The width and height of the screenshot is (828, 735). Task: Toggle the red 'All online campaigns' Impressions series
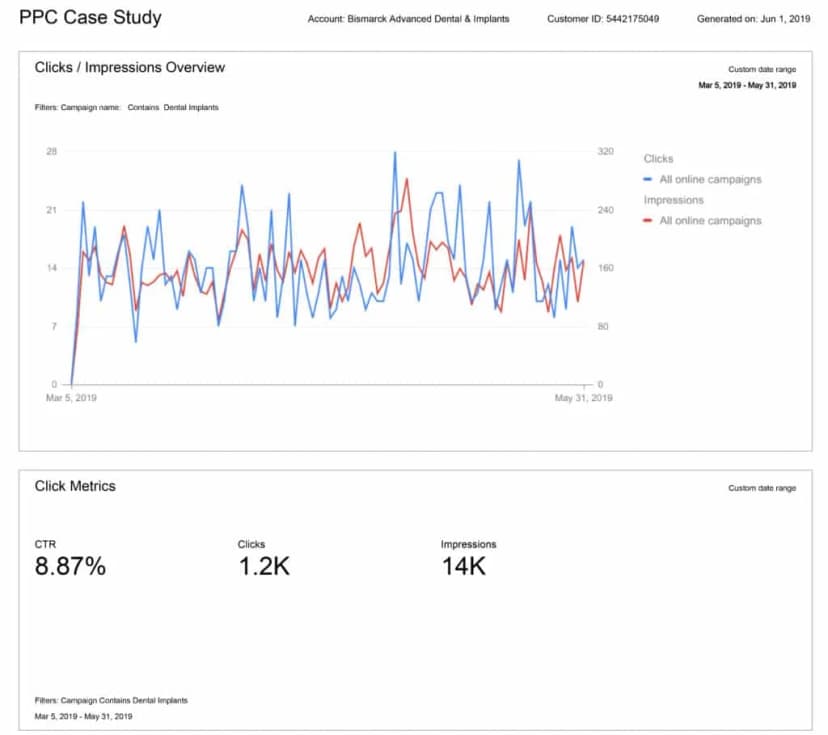click(710, 221)
